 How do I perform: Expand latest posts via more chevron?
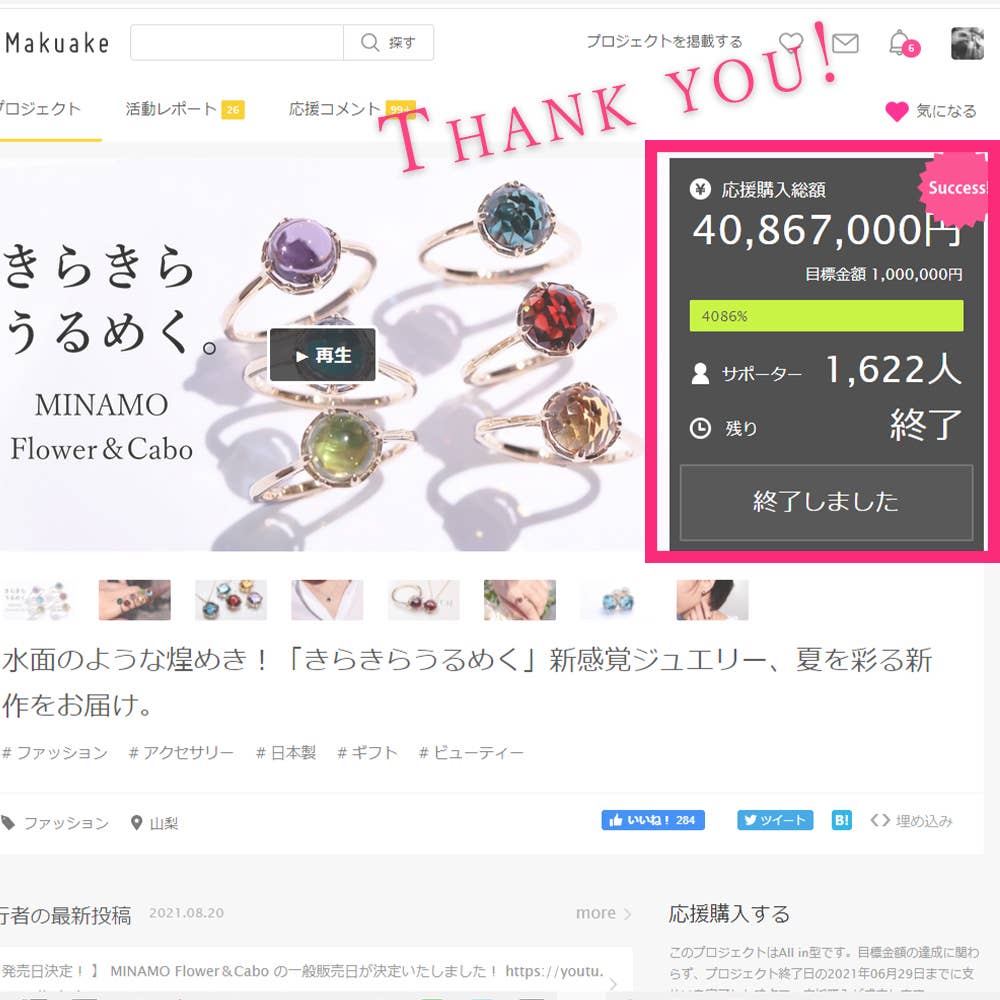(603, 913)
